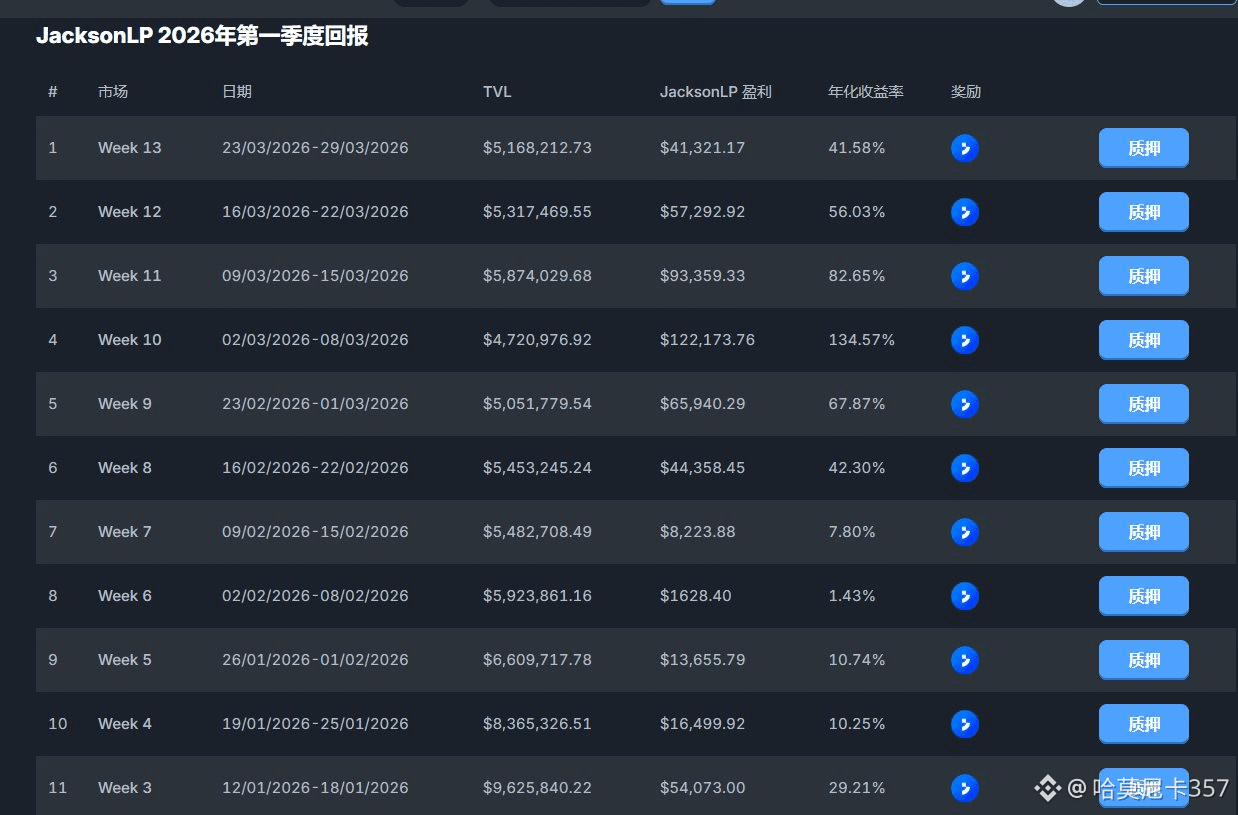Viewport: 1238px width, 815px height.
Task: Click the TVL column header
Action: pyautogui.click(x=497, y=92)
